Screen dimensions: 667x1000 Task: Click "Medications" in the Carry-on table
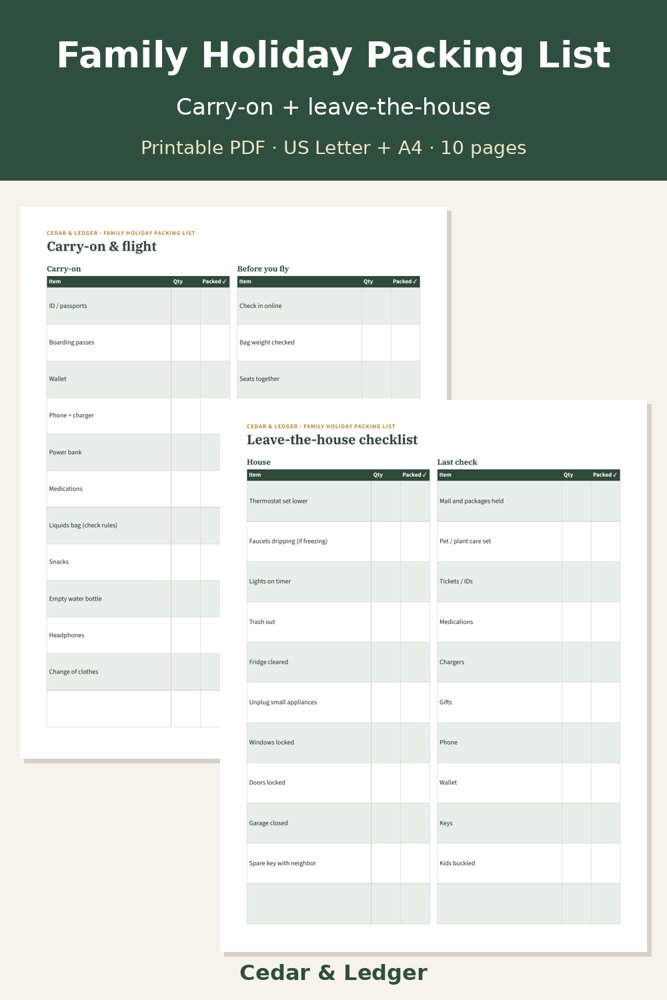(x=66, y=489)
